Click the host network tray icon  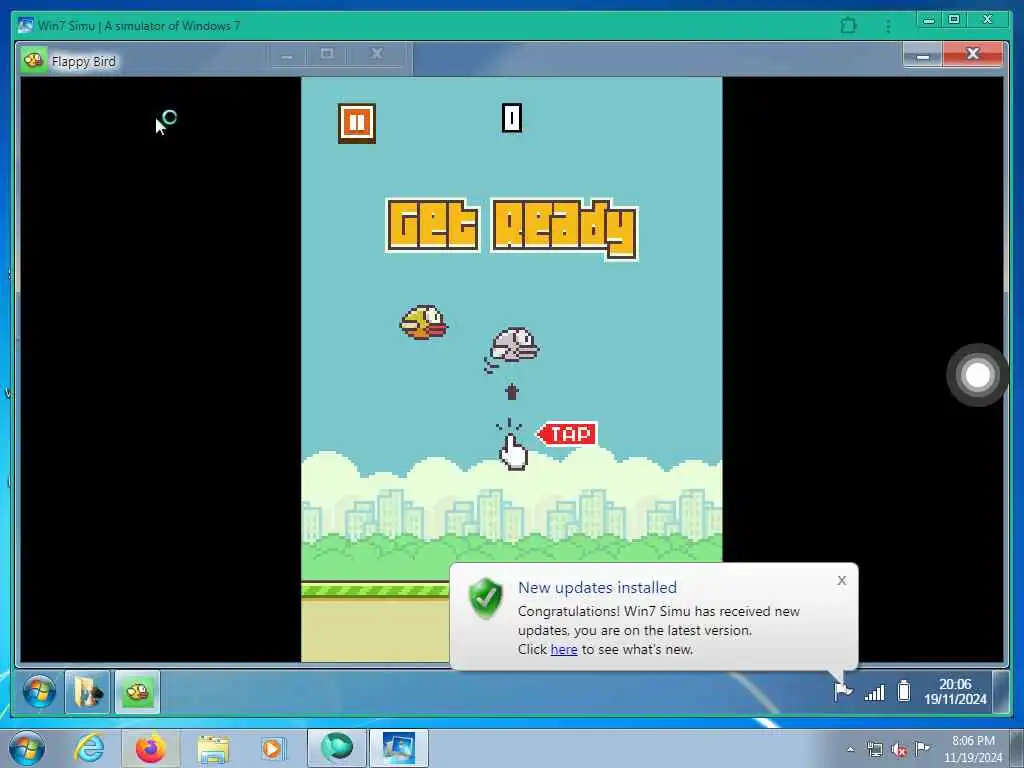tap(874, 750)
